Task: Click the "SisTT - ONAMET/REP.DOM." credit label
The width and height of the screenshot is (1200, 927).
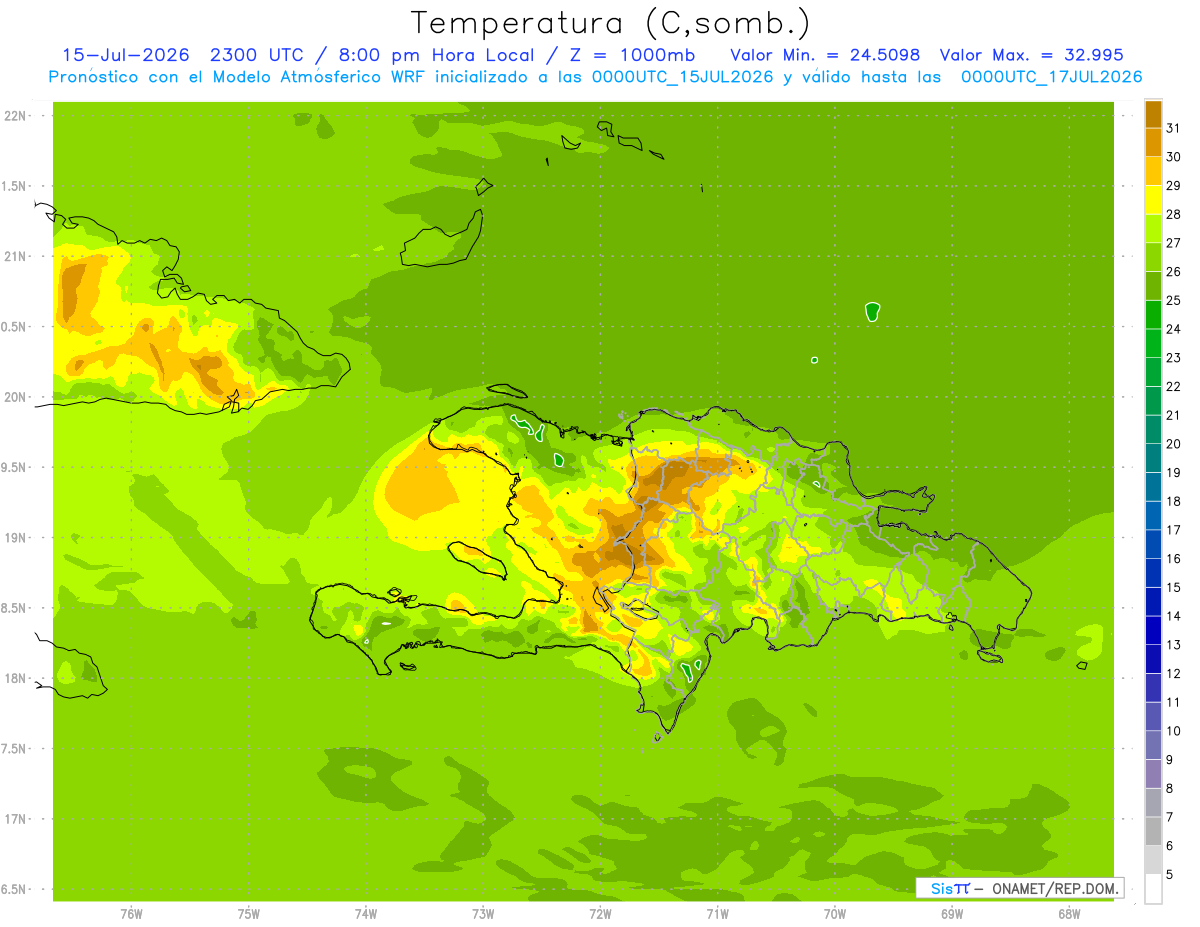Action: pos(1020,888)
